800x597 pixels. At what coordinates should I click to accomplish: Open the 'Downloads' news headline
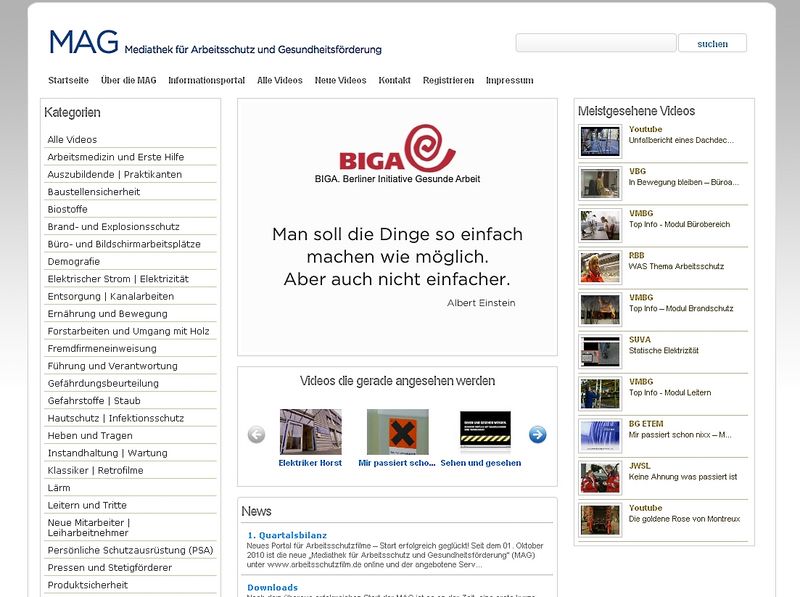(x=272, y=587)
